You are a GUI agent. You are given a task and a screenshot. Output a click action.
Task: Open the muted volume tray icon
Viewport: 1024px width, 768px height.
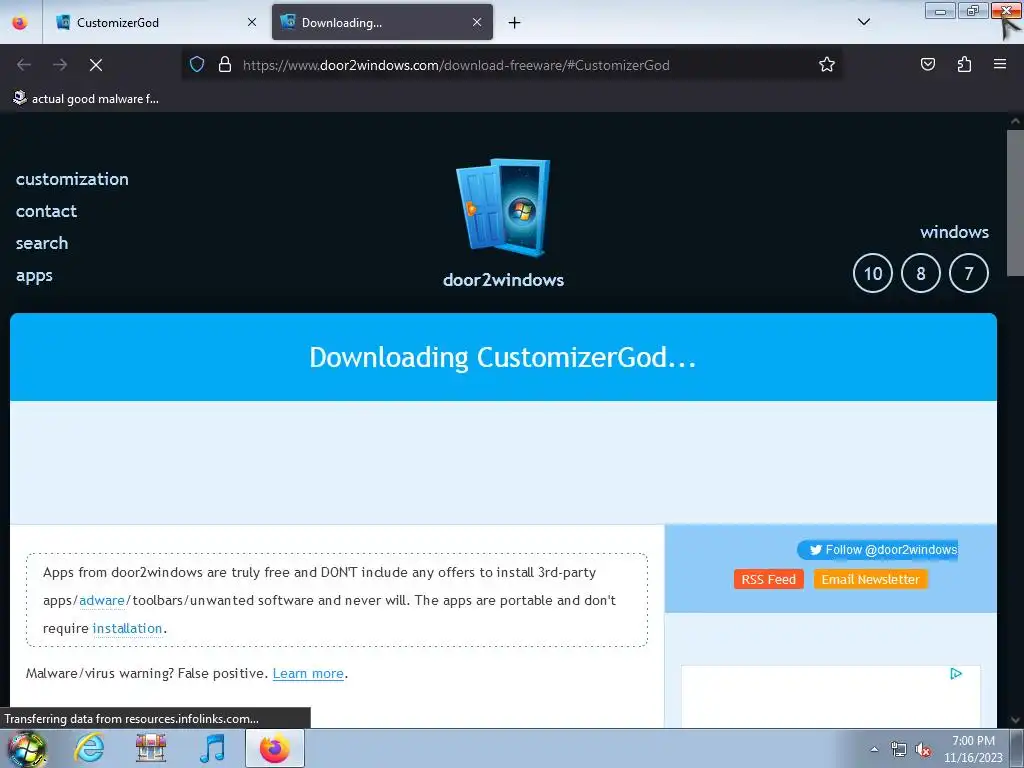(x=923, y=750)
